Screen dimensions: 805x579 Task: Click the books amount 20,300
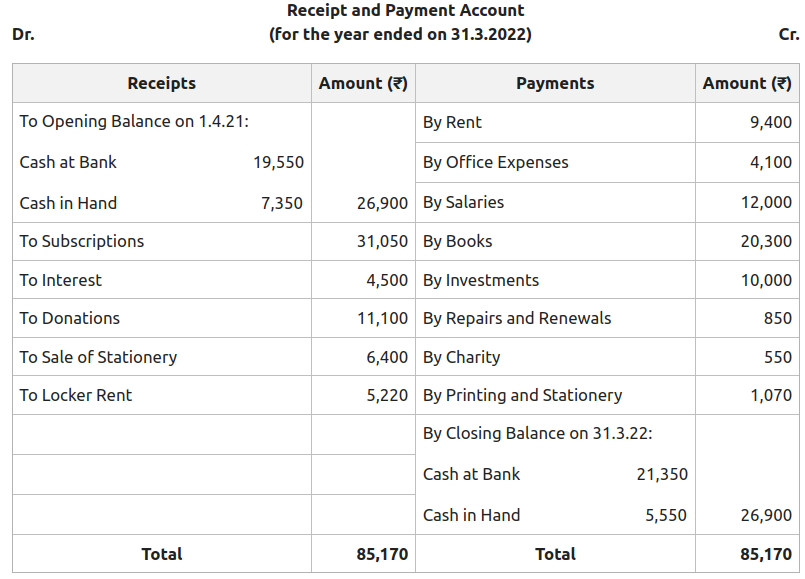[766, 241]
